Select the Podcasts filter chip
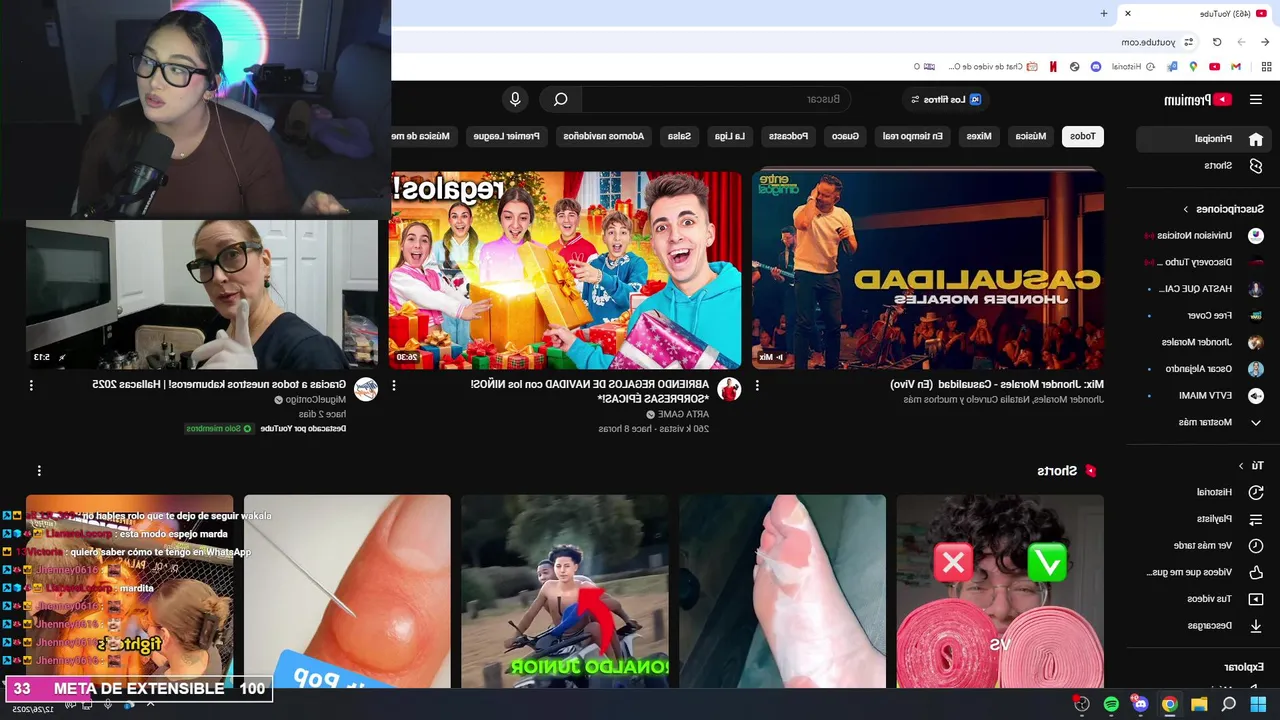 (x=788, y=136)
